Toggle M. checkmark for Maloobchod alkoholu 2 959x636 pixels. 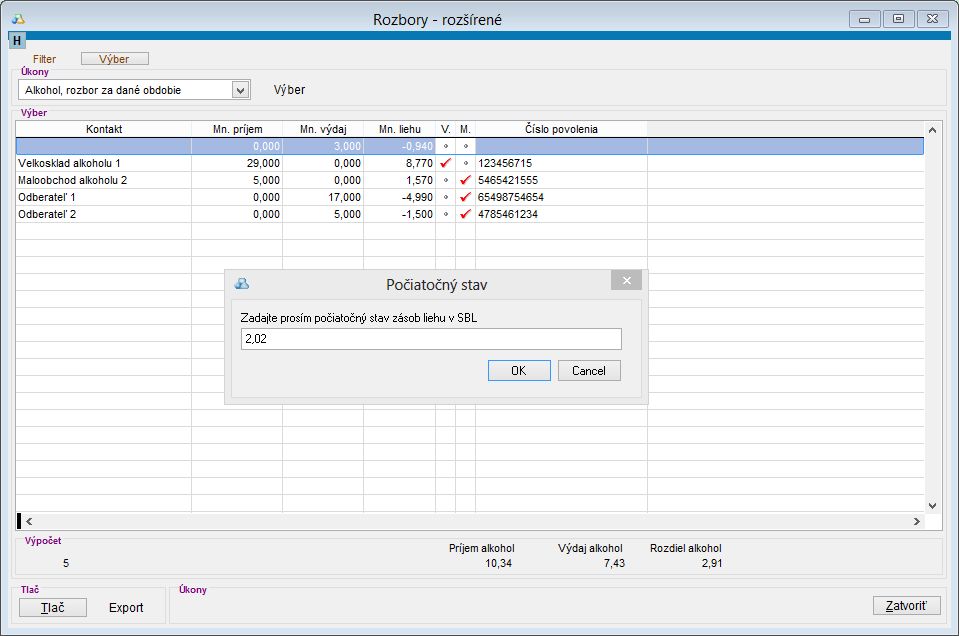click(x=465, y=180)
